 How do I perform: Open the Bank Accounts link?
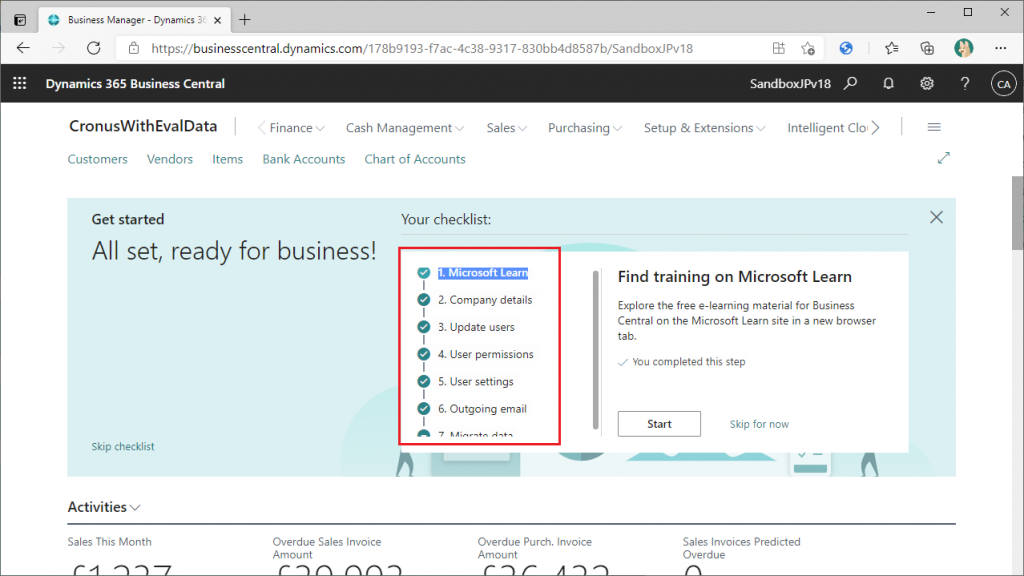point(304,159)
